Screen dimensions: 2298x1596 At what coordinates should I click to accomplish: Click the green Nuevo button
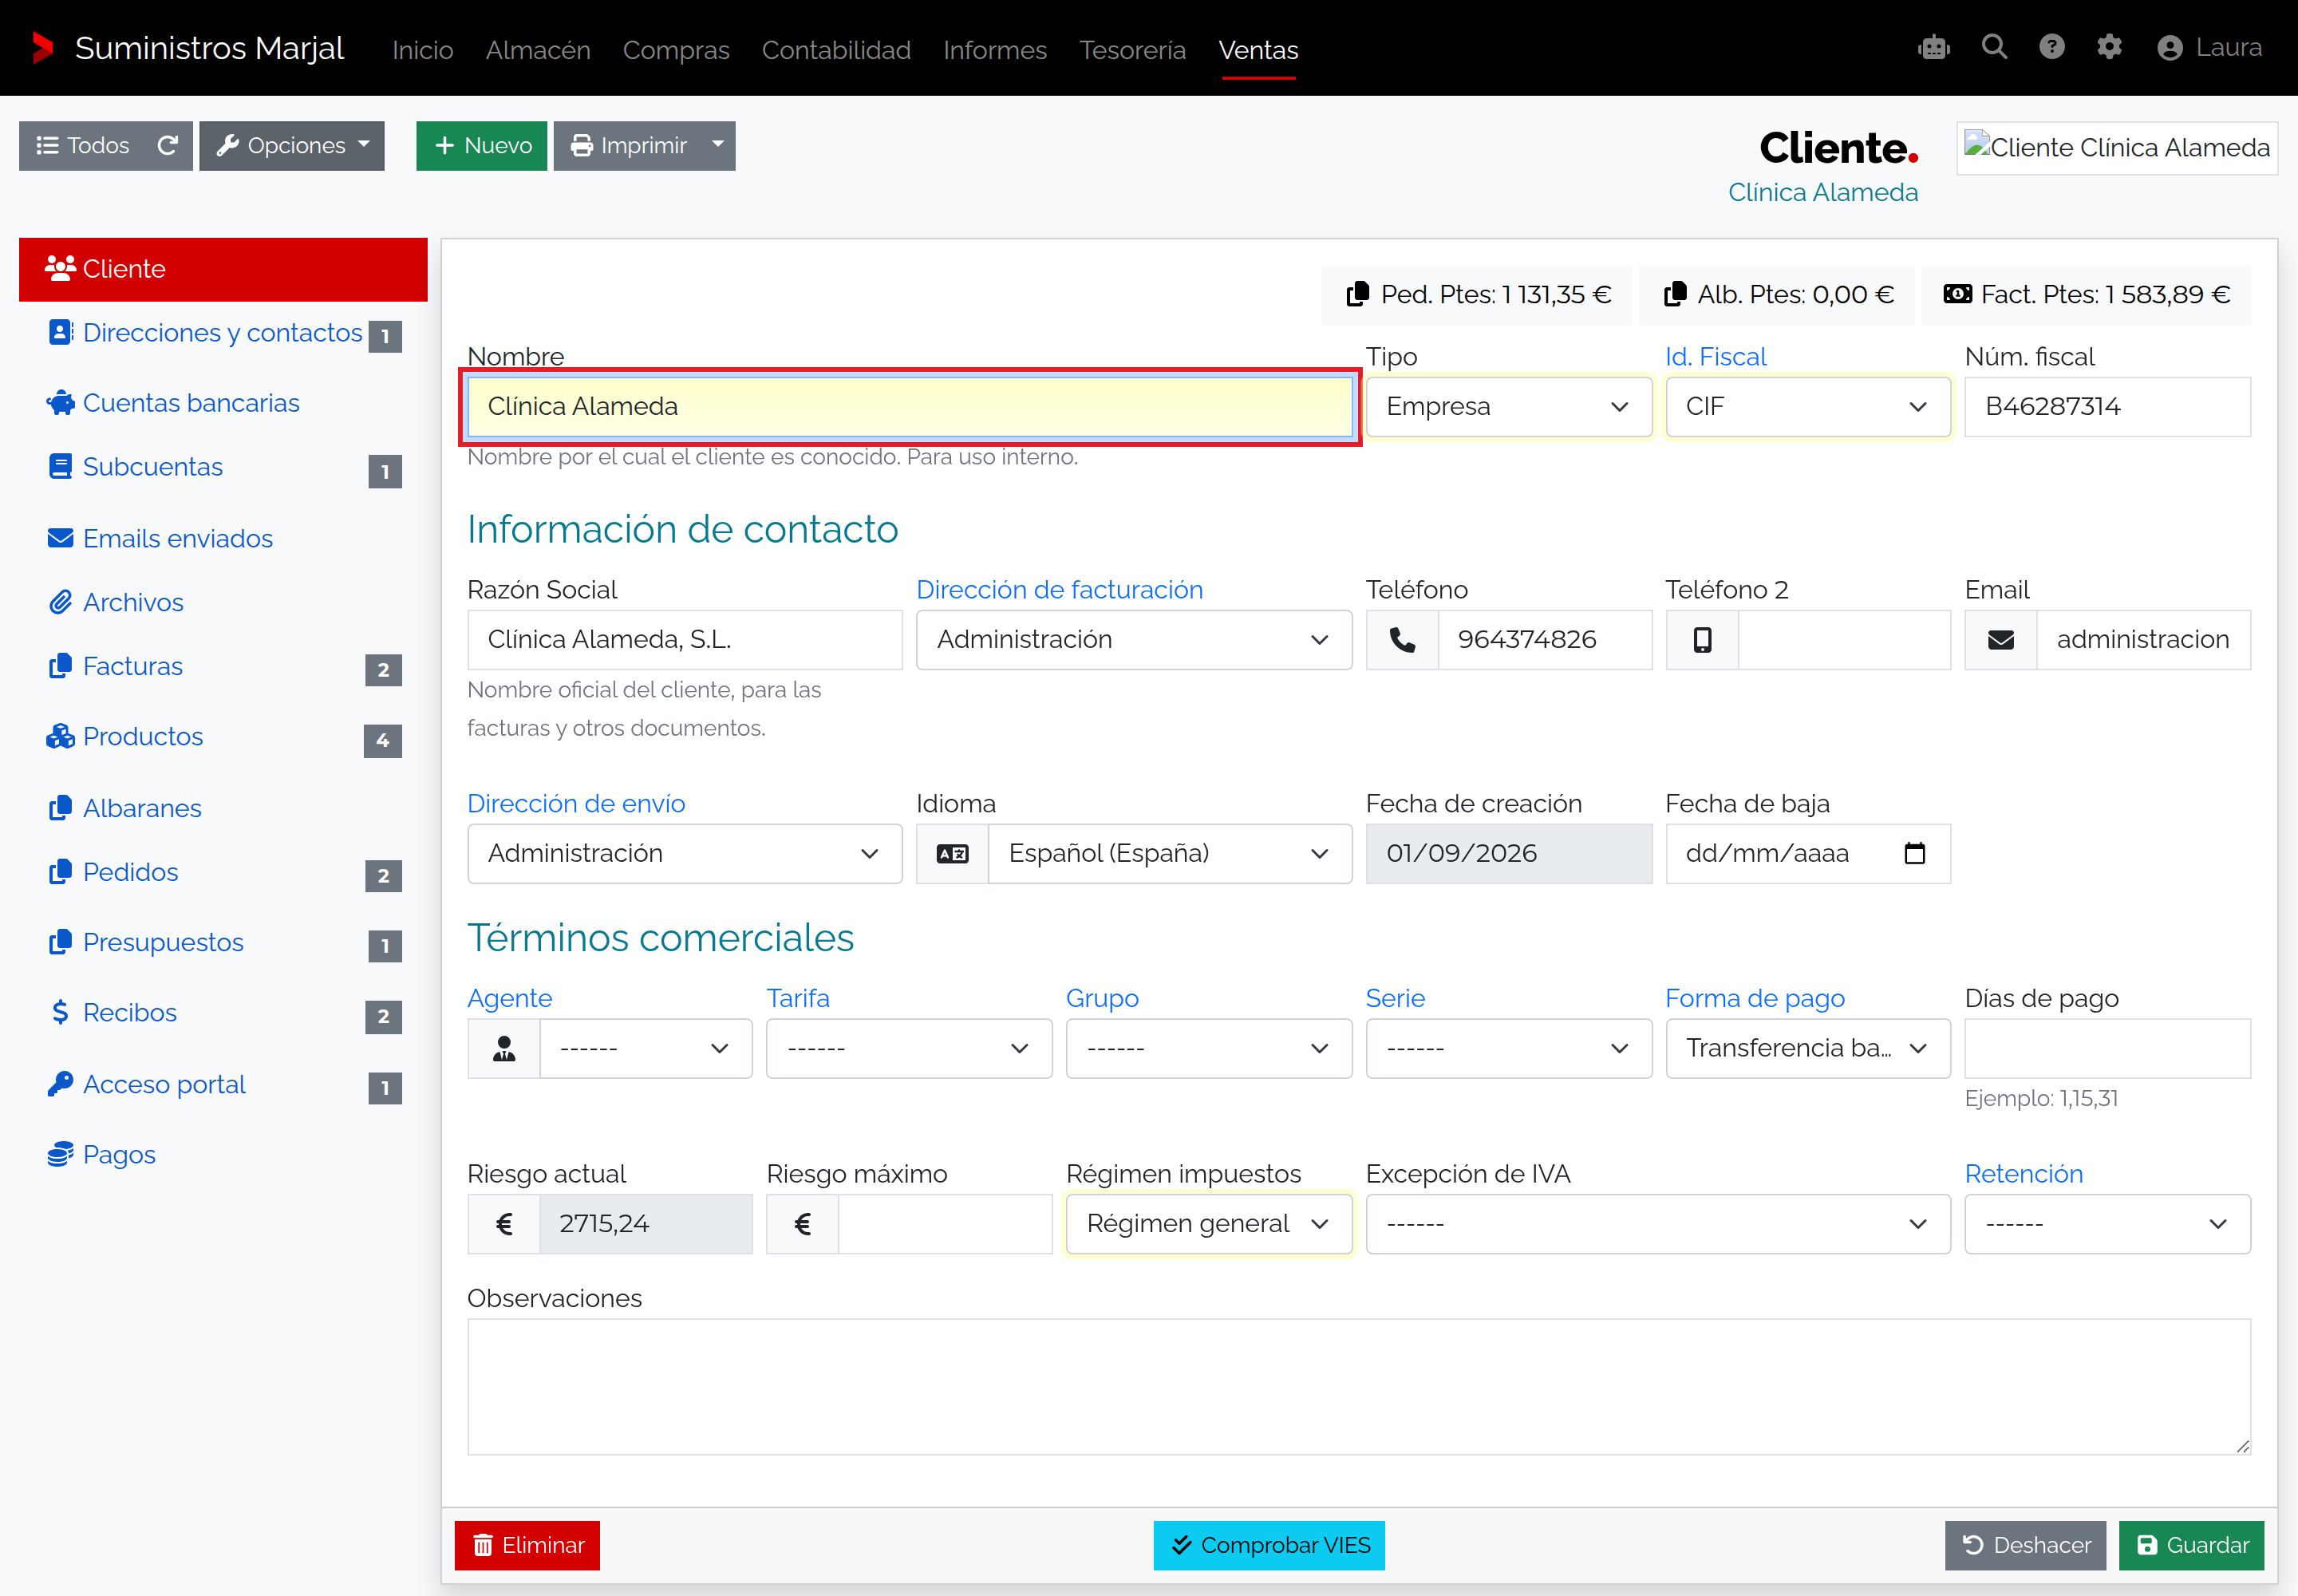click(481, 146)
